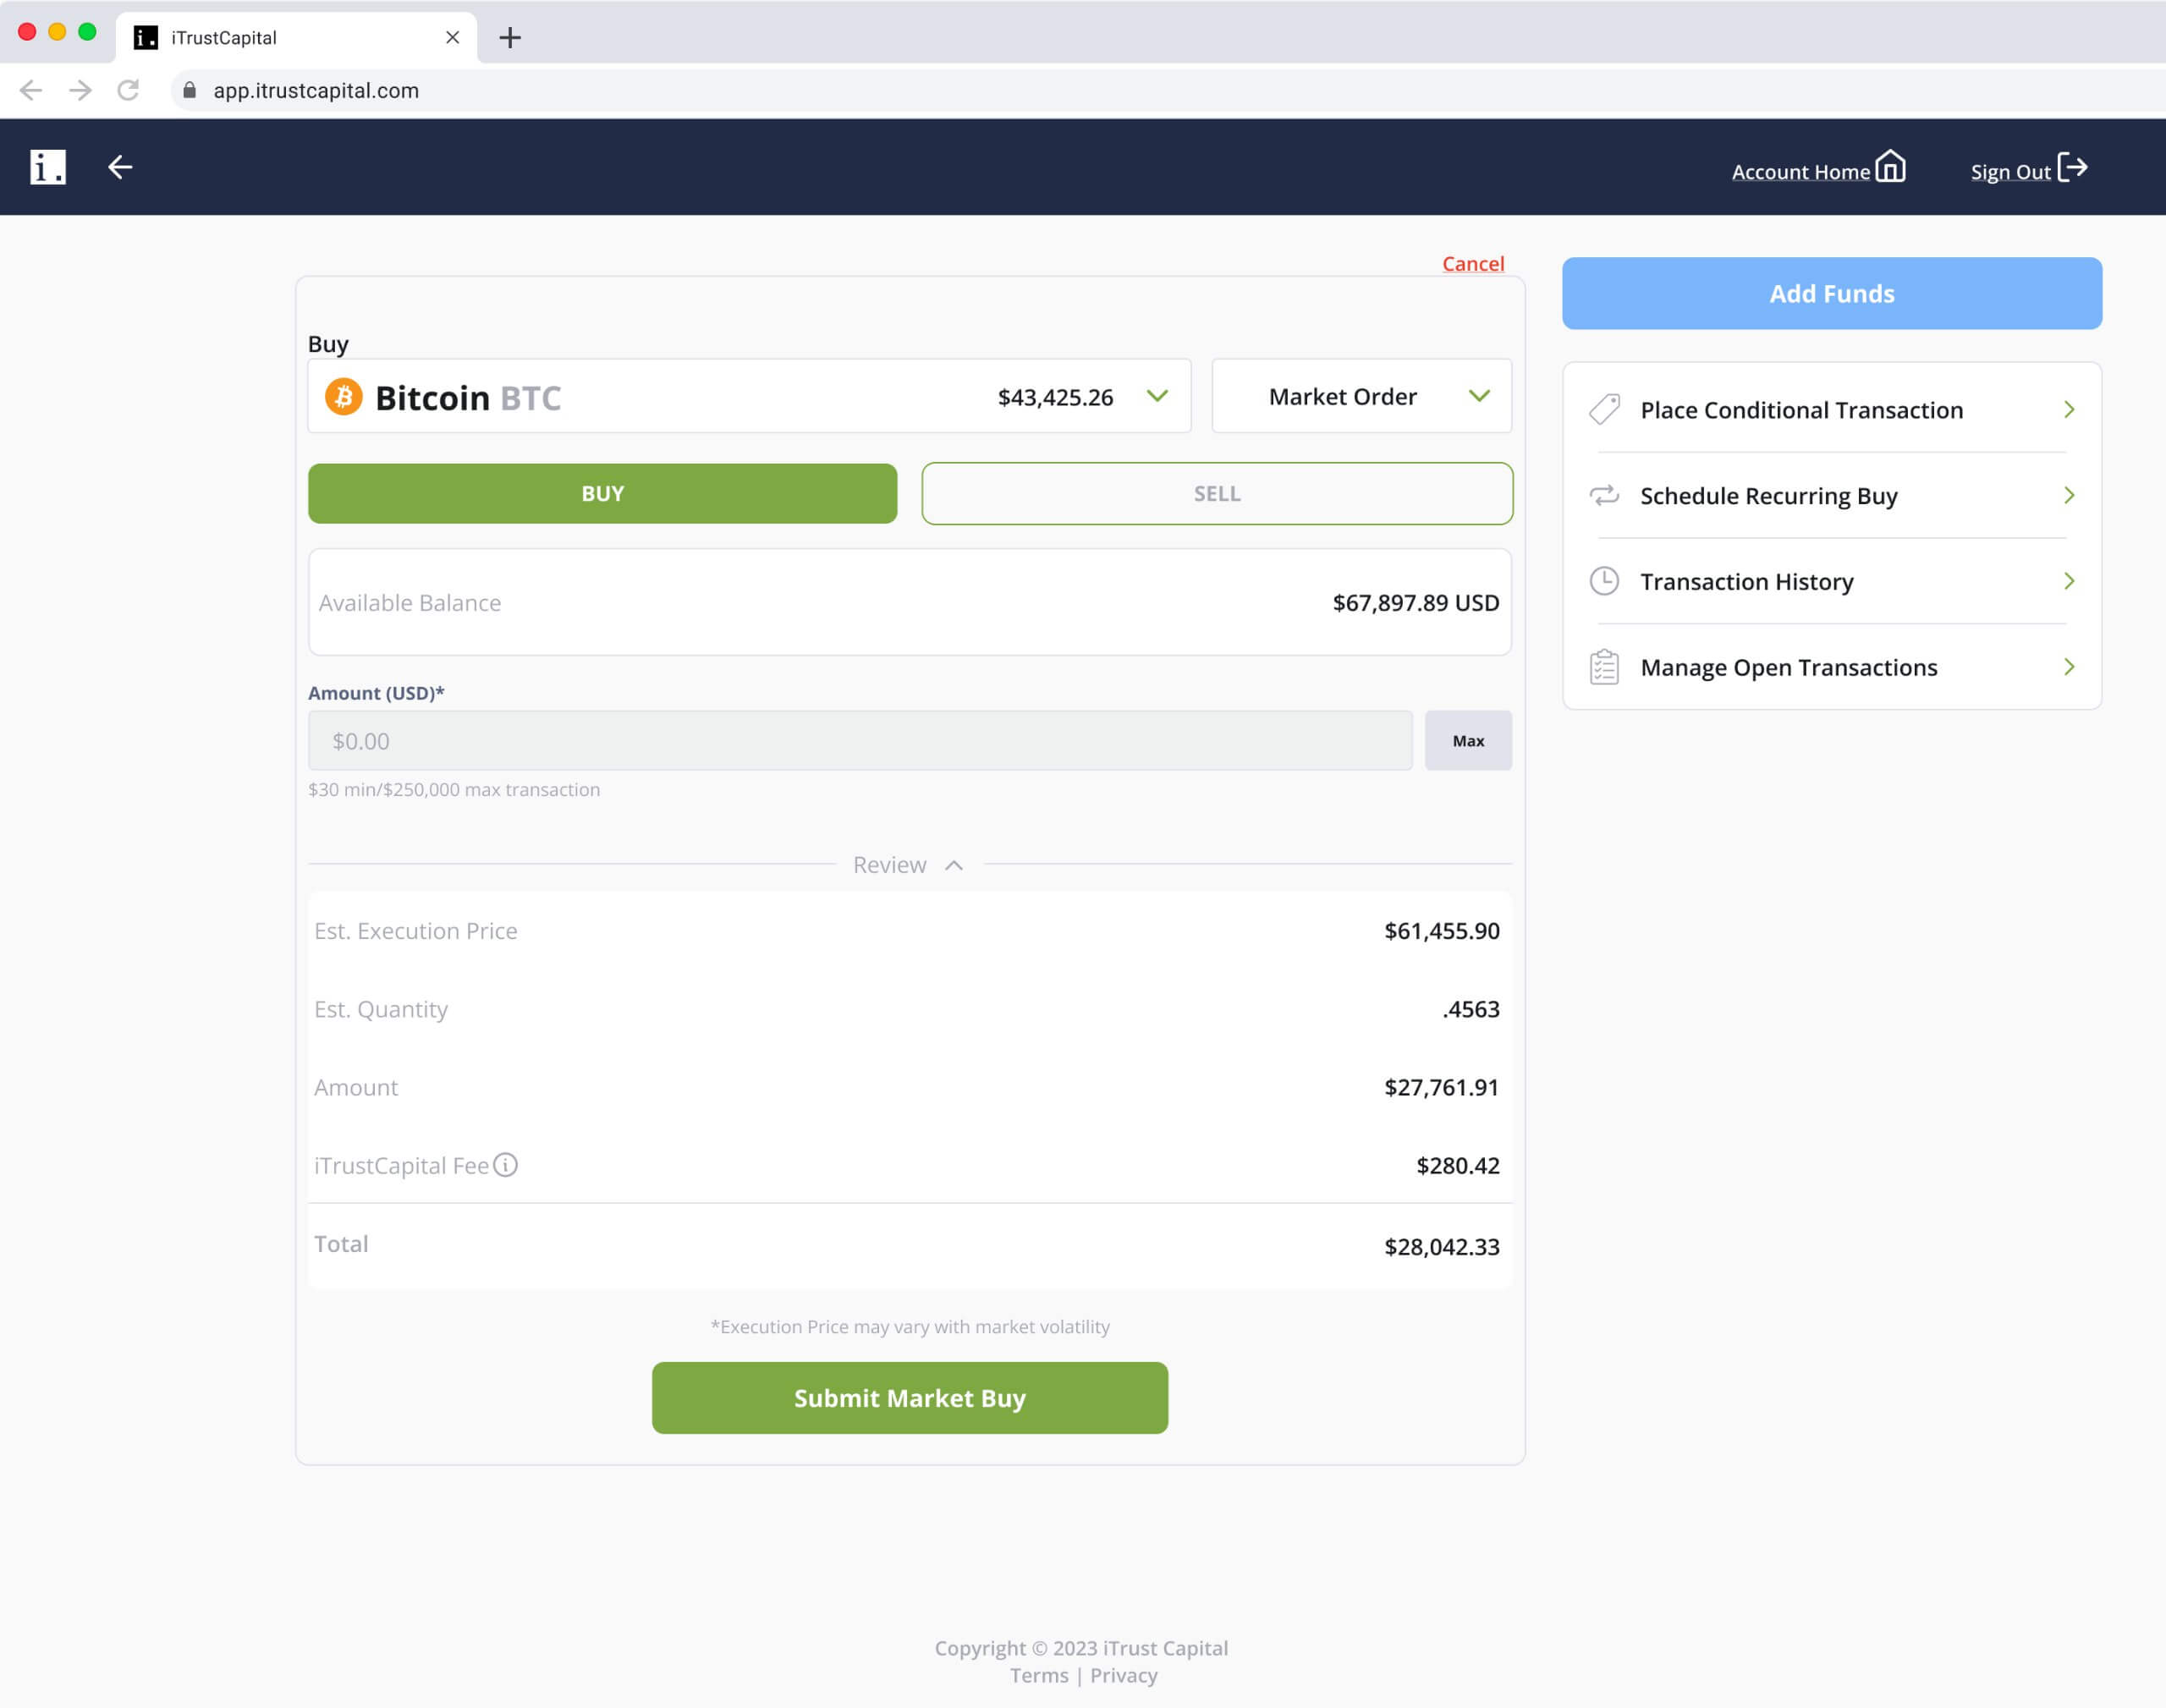Click the Max amount button
2166x1708 pixels.
click(1468, 741)
